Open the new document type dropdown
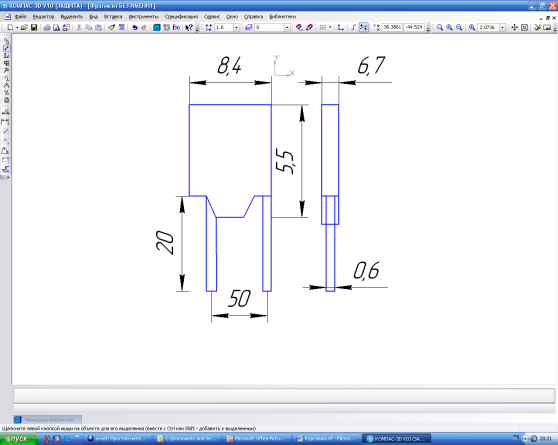 (17, 27)
